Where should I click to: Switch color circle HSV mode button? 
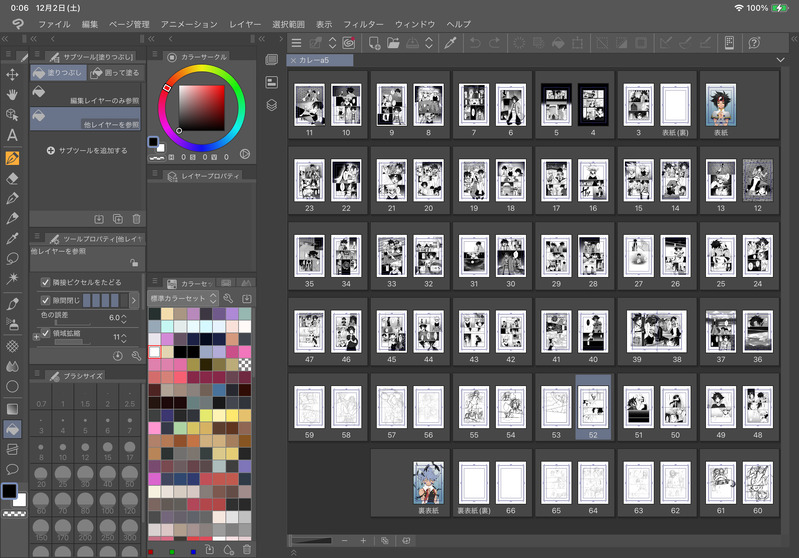point(245,154)
